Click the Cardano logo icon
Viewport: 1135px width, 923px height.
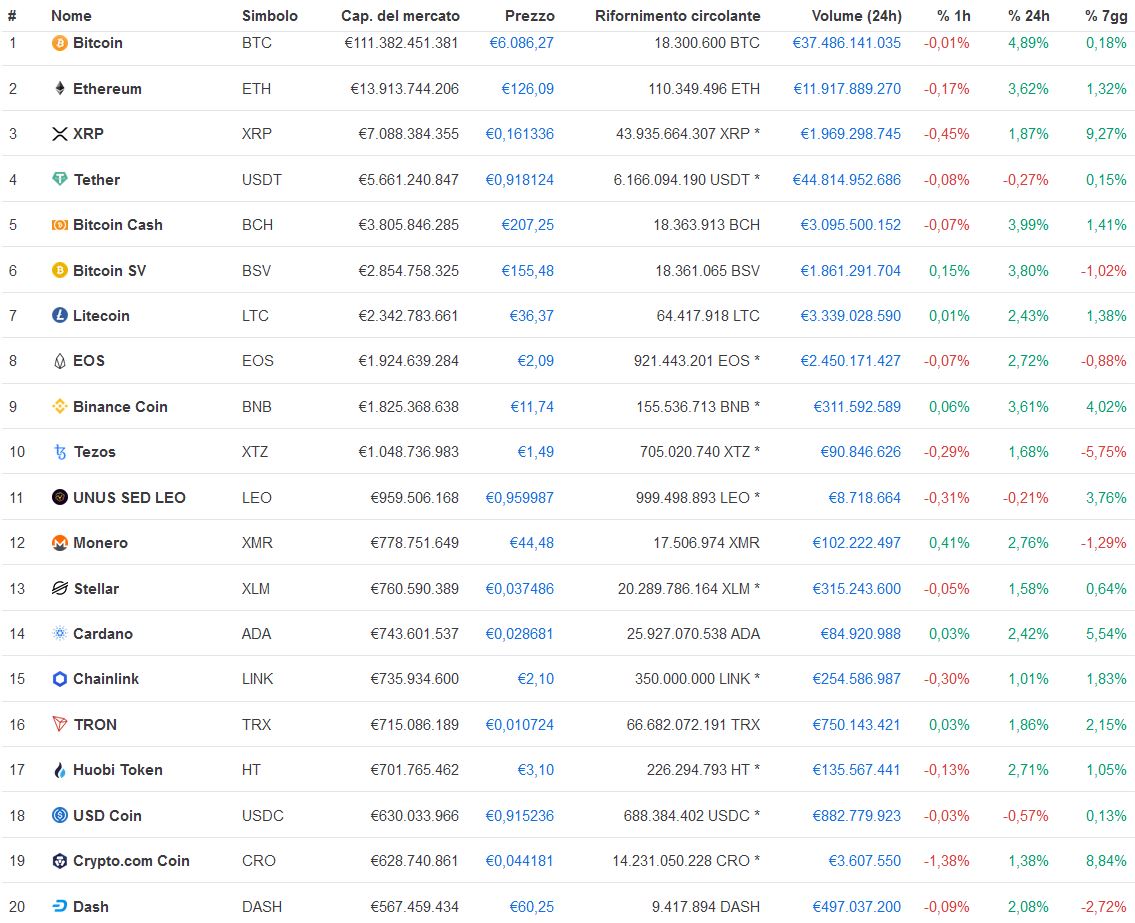(x=59, y=633)
